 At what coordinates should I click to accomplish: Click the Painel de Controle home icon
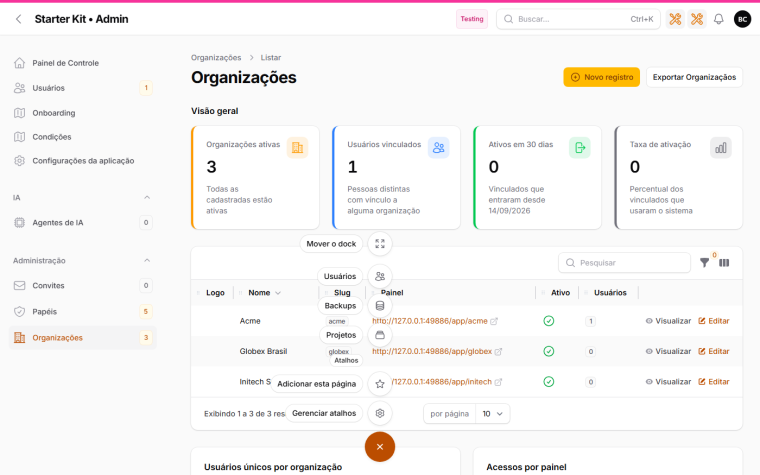19,63
